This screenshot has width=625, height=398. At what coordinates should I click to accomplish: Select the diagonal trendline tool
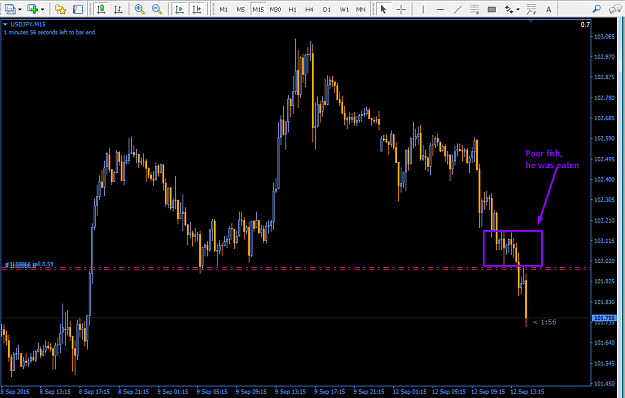click(x=458, y=9)
